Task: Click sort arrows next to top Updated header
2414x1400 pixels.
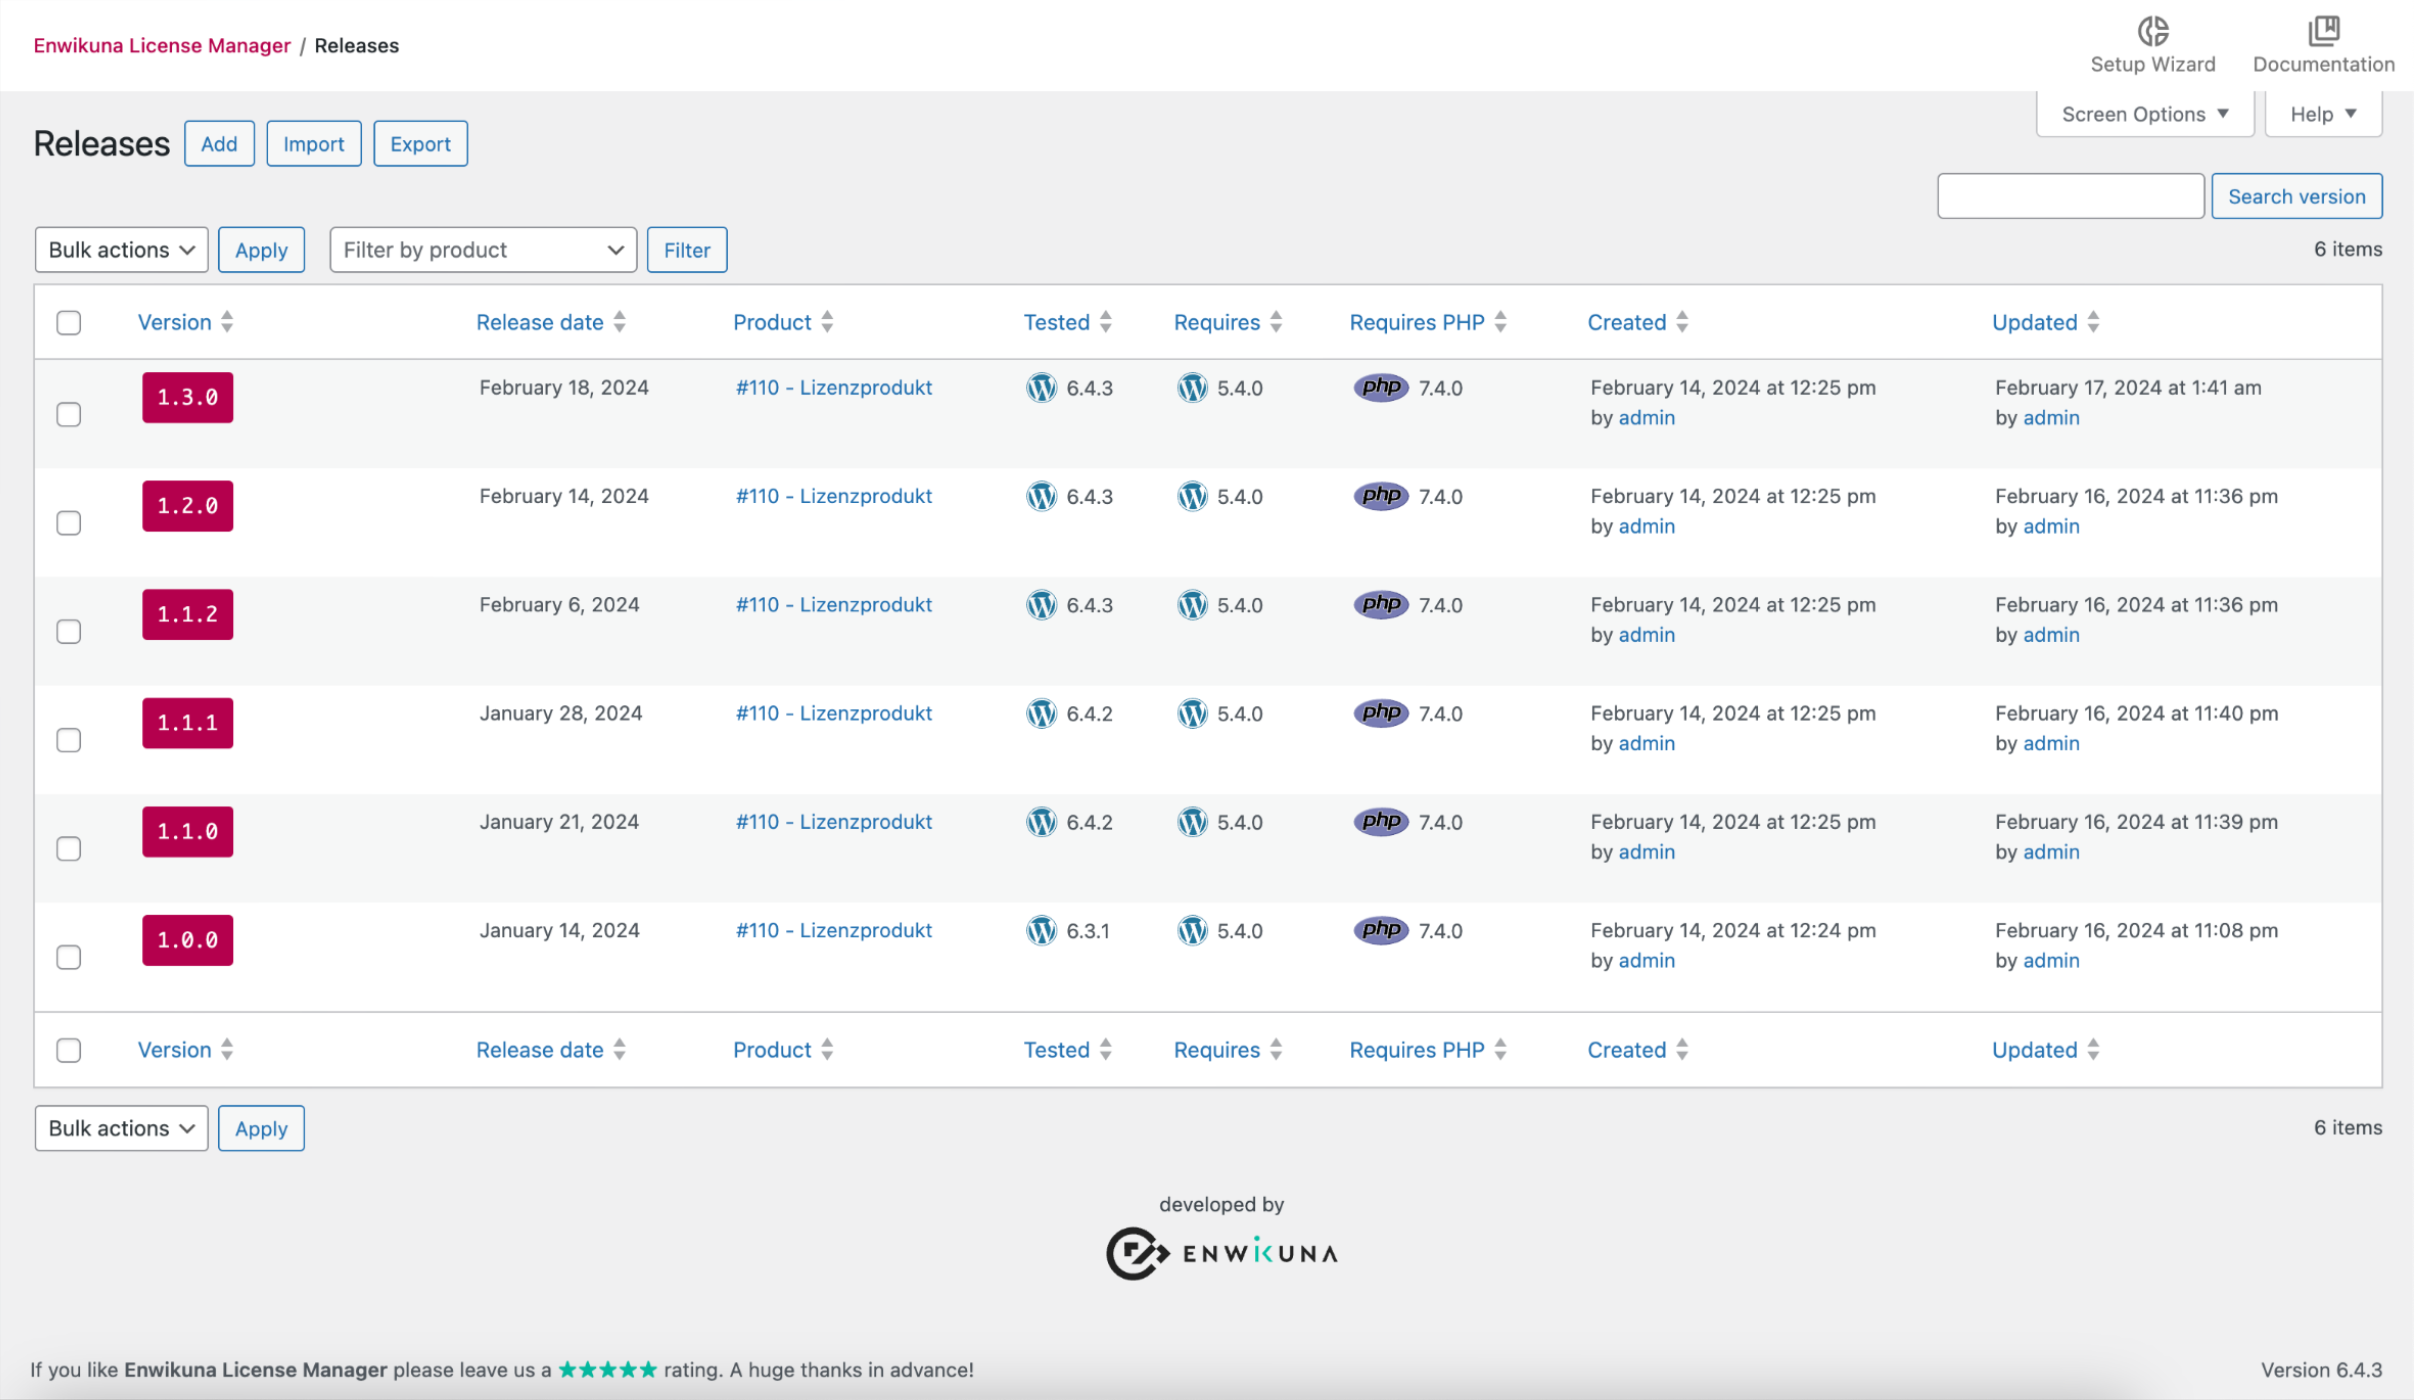Action: click(x=2093, y=322)
